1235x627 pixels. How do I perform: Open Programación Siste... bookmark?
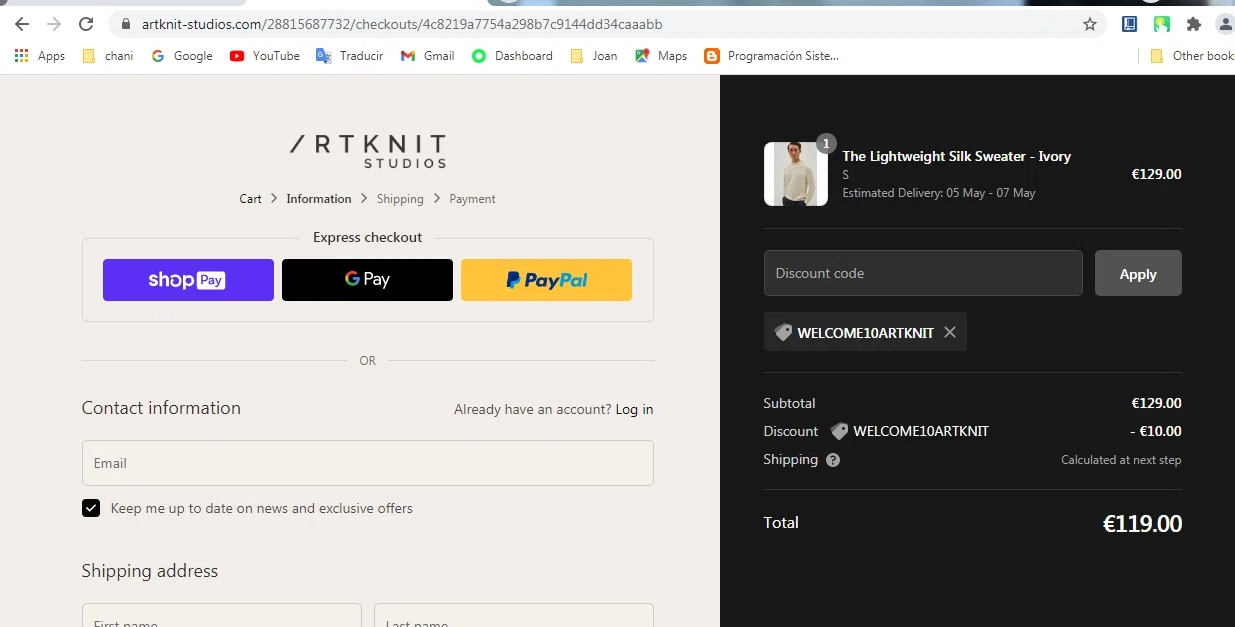pyautogui.click(x=771, y=56)
